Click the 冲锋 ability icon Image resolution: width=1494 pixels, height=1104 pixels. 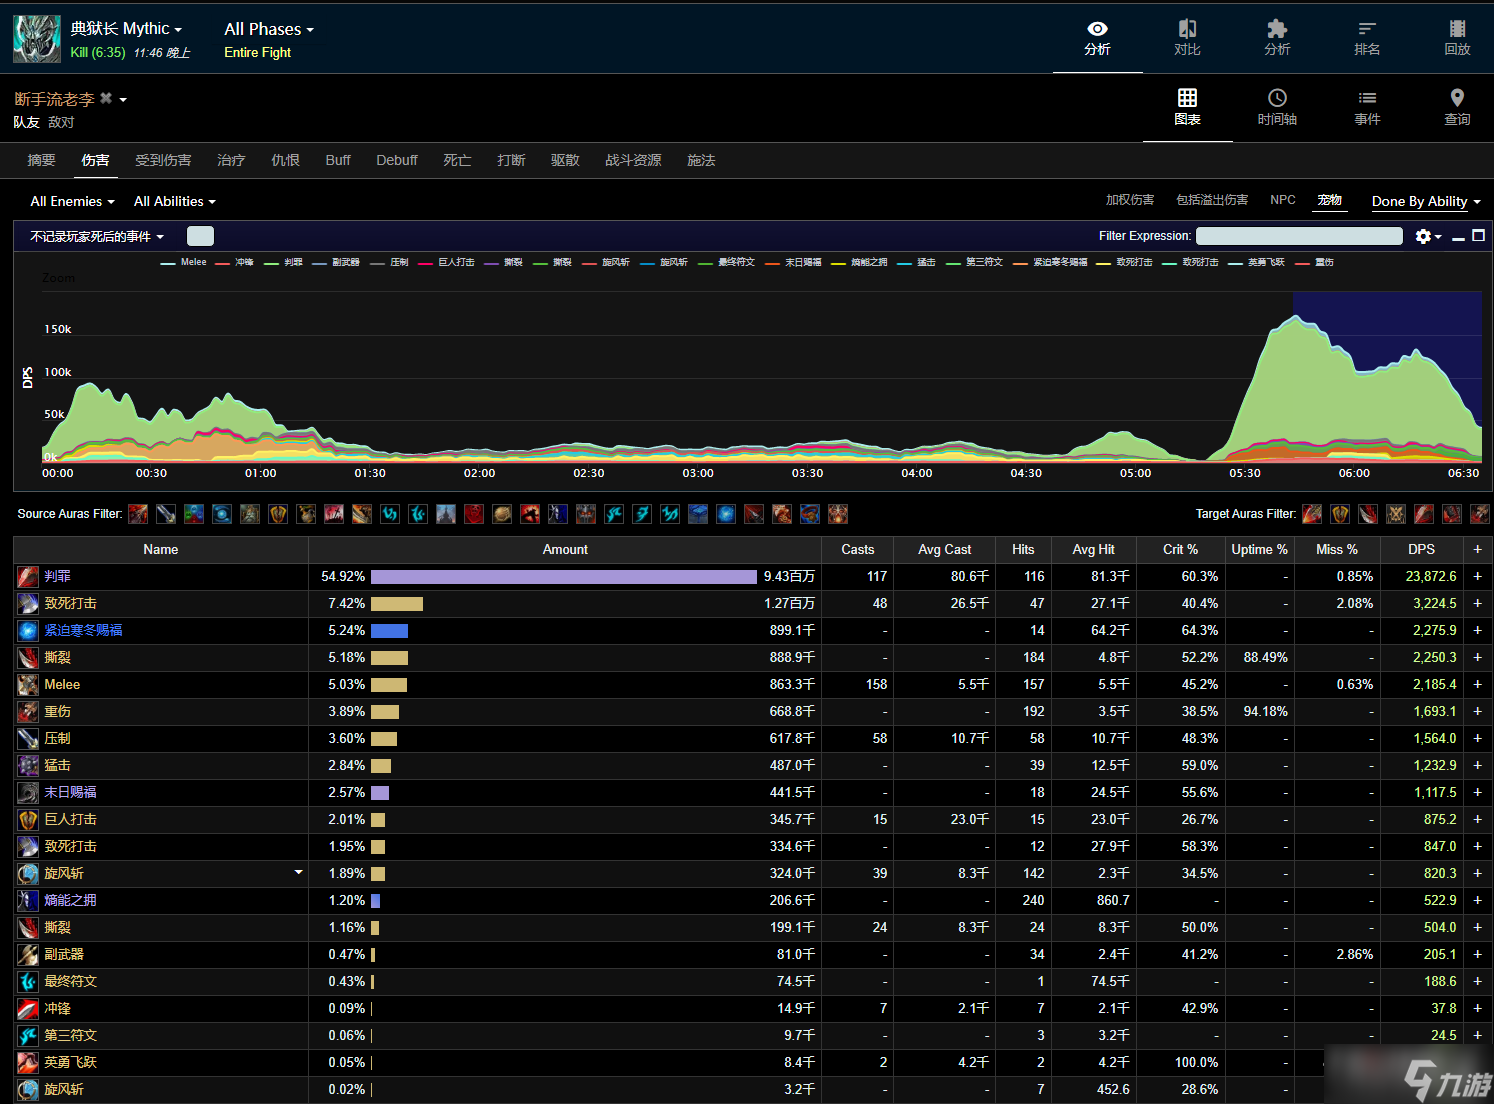click(x=28, y=1009)
